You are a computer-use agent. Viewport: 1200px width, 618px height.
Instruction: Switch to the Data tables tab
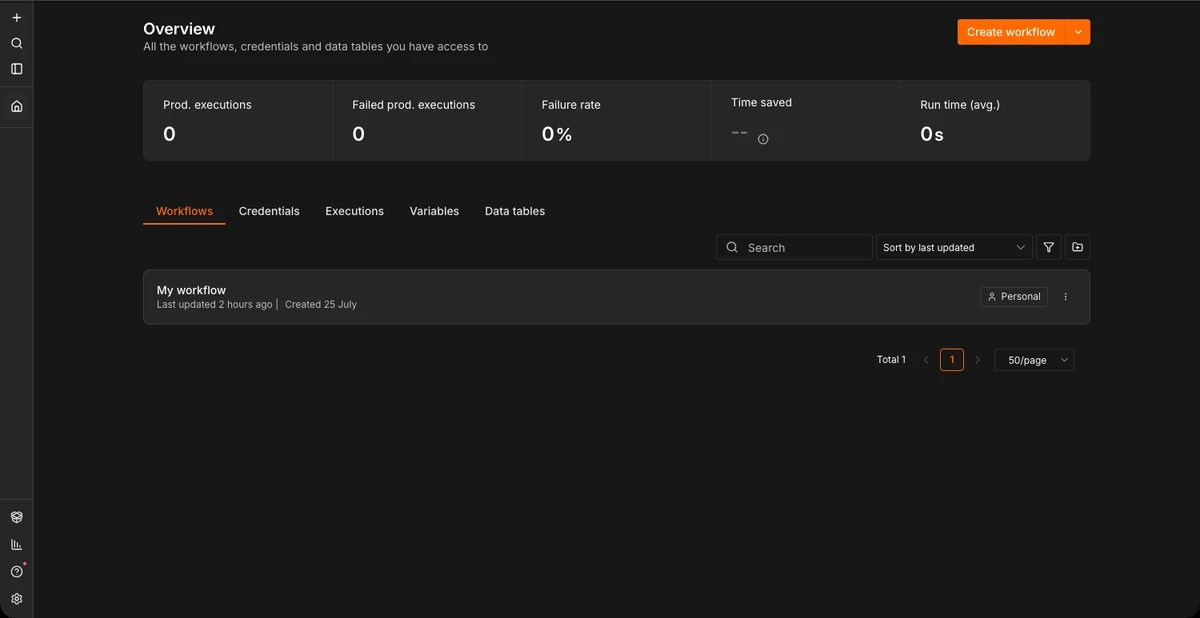515,211
